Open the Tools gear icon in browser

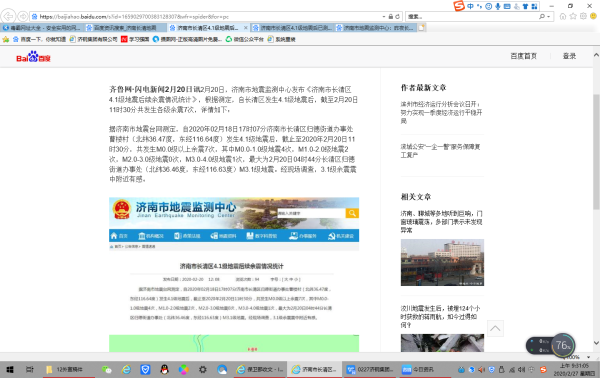click(583, 16)
